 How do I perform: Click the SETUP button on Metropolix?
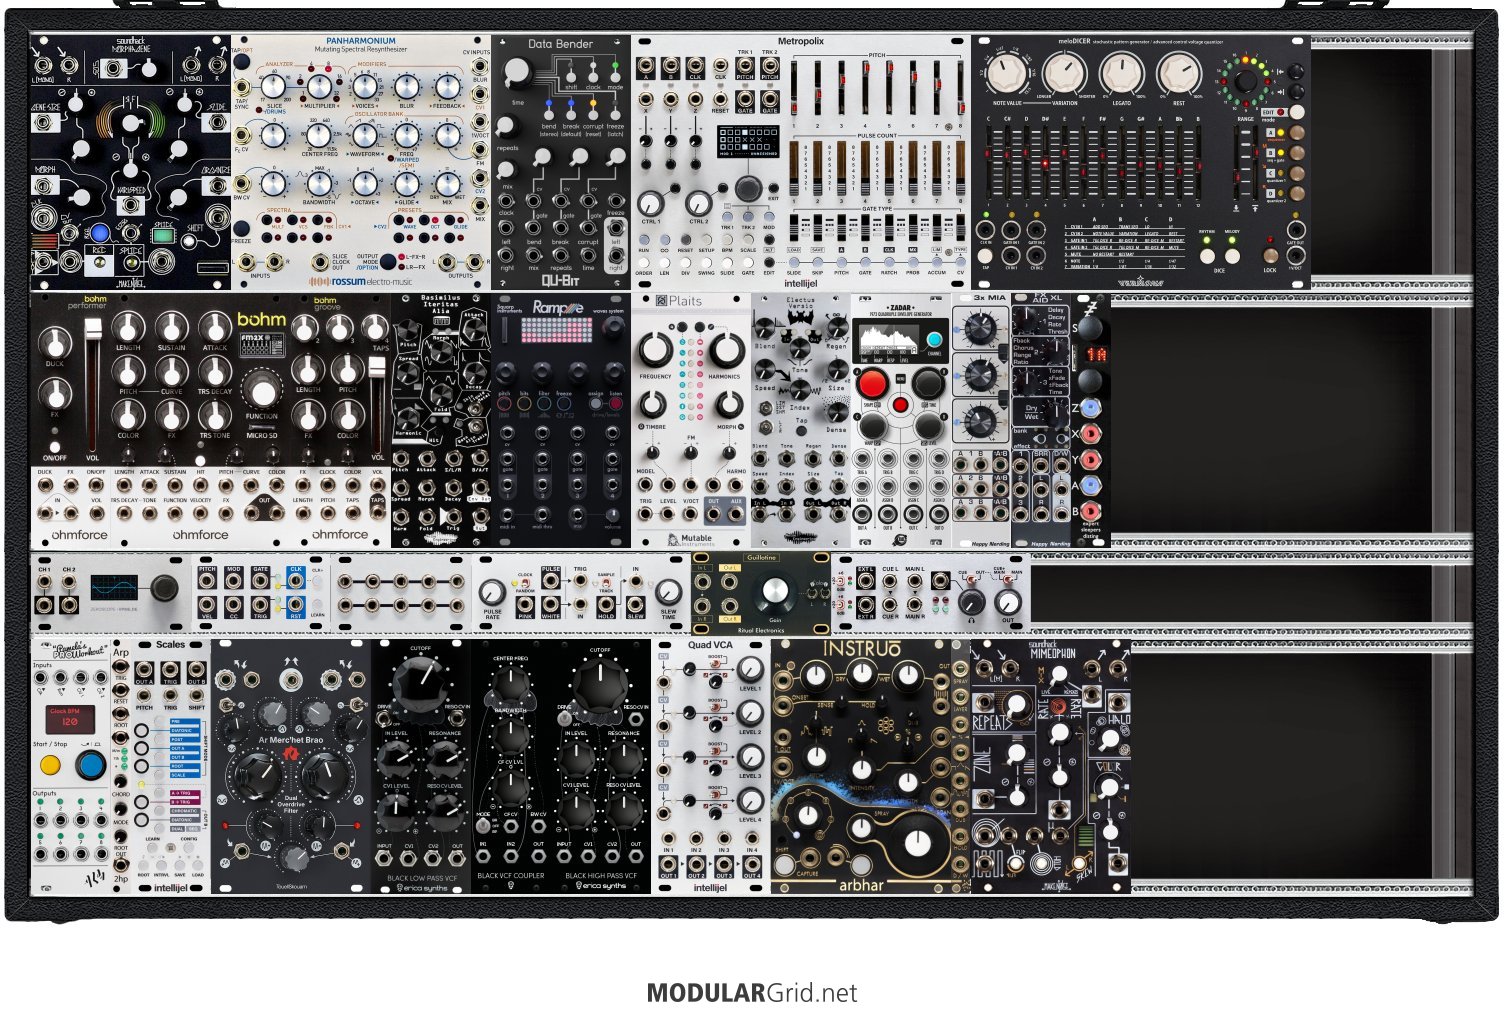pos(706,238)
